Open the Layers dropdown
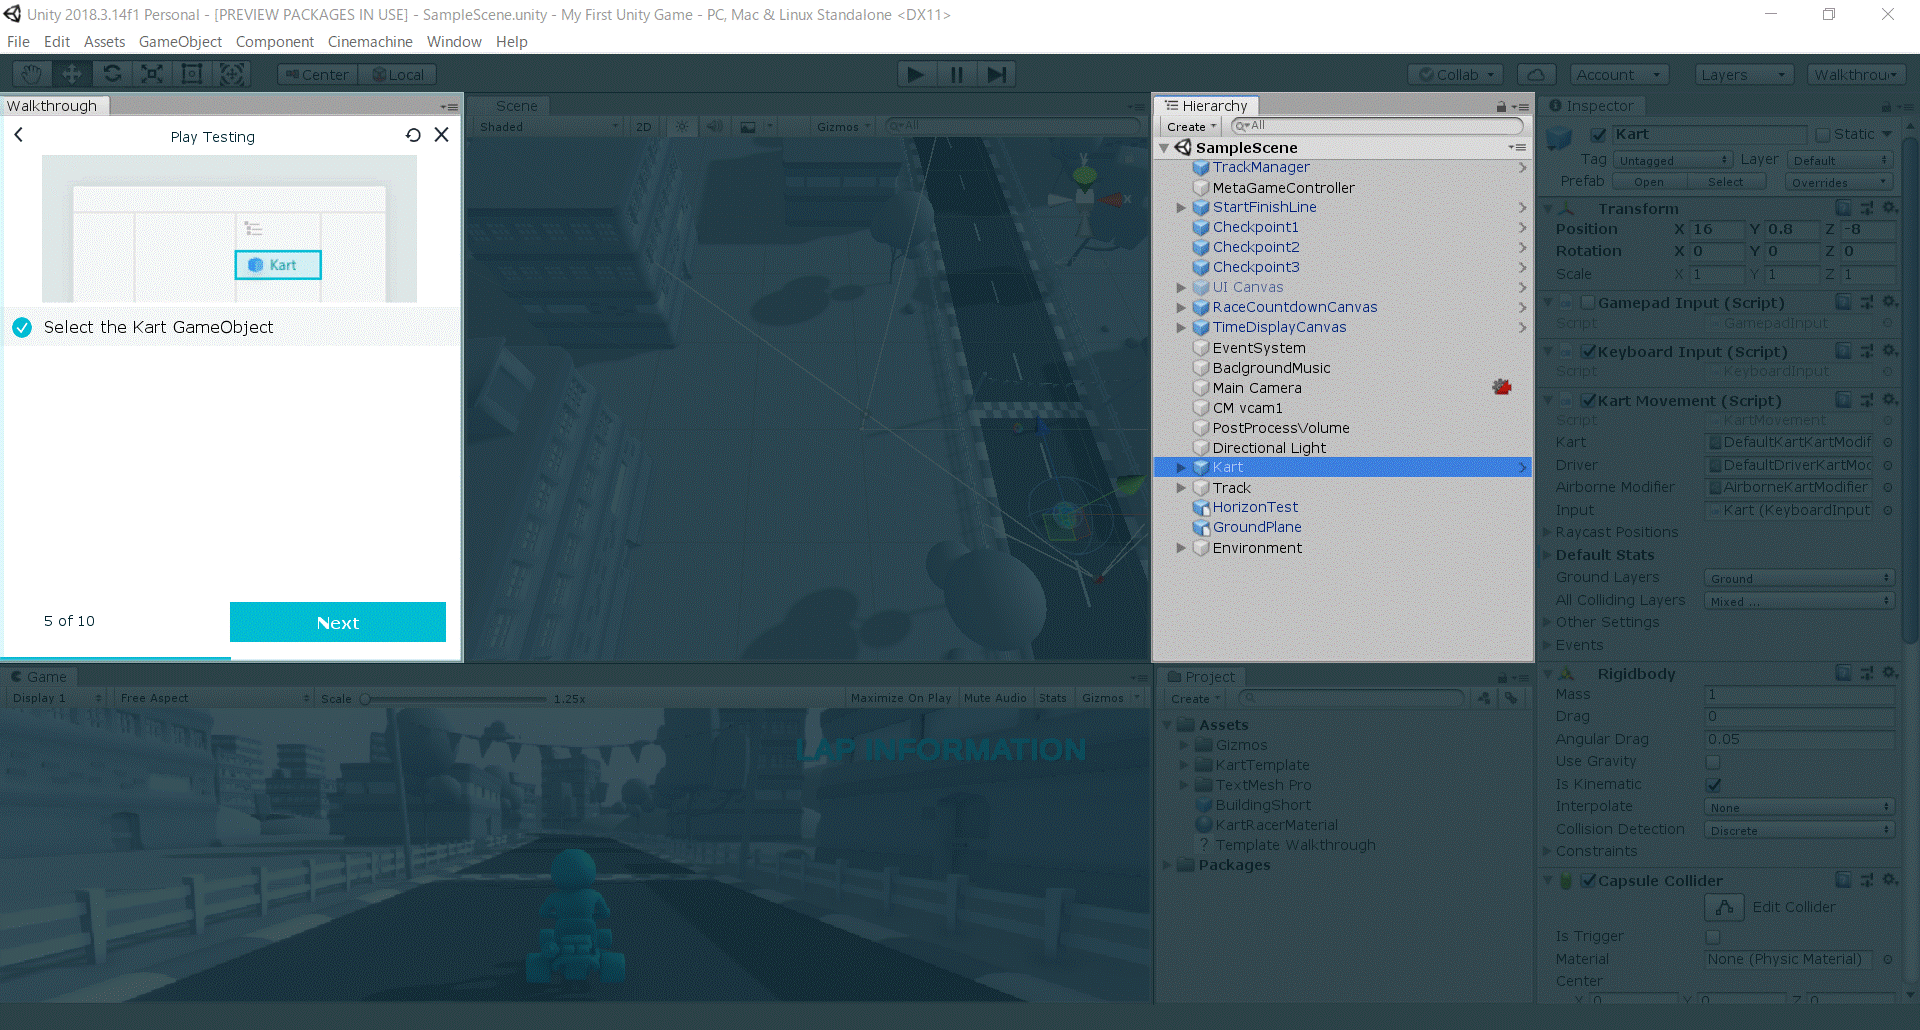 click(1743, 75)
